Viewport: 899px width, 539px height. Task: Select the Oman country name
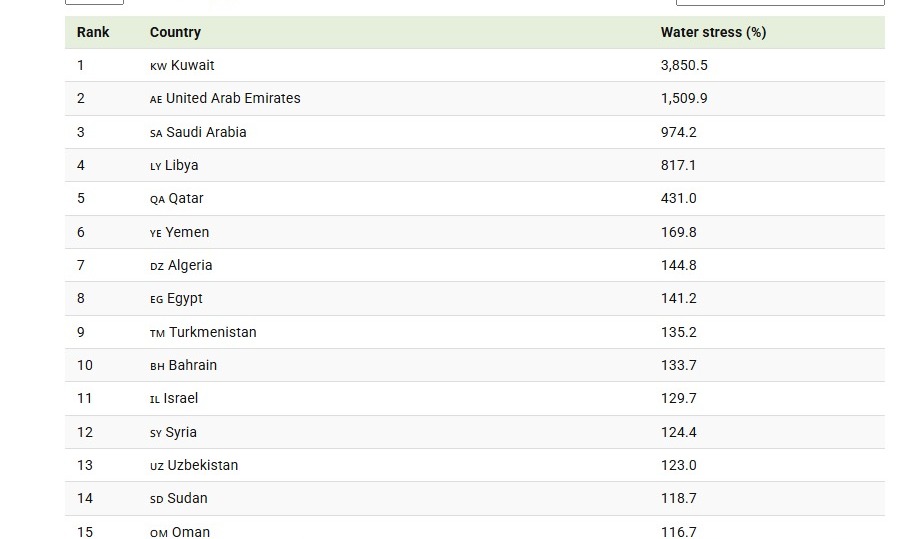[x=191, y=532]
